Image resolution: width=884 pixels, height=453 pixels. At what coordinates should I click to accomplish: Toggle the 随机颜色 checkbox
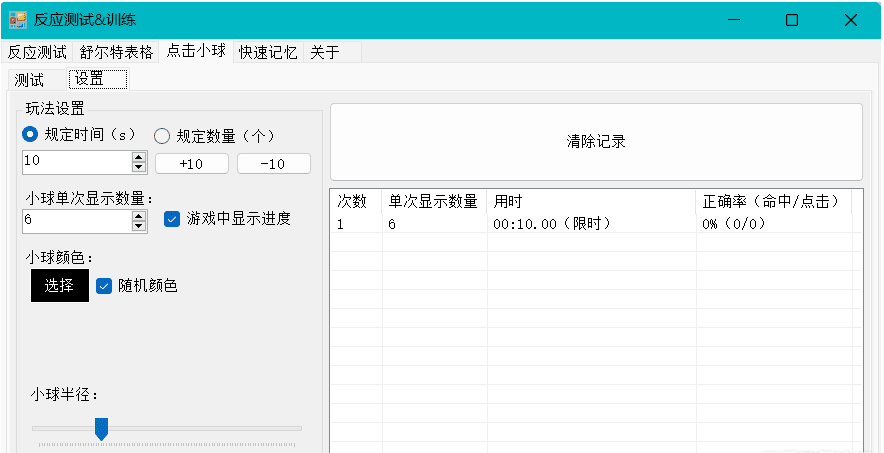tap(136, 286)
